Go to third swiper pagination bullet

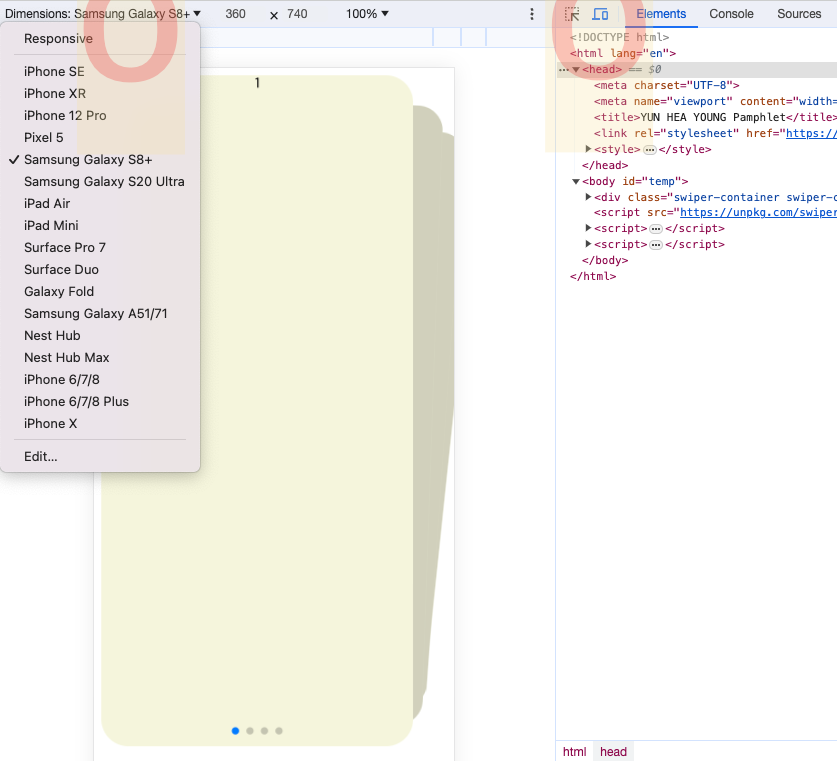264,731
